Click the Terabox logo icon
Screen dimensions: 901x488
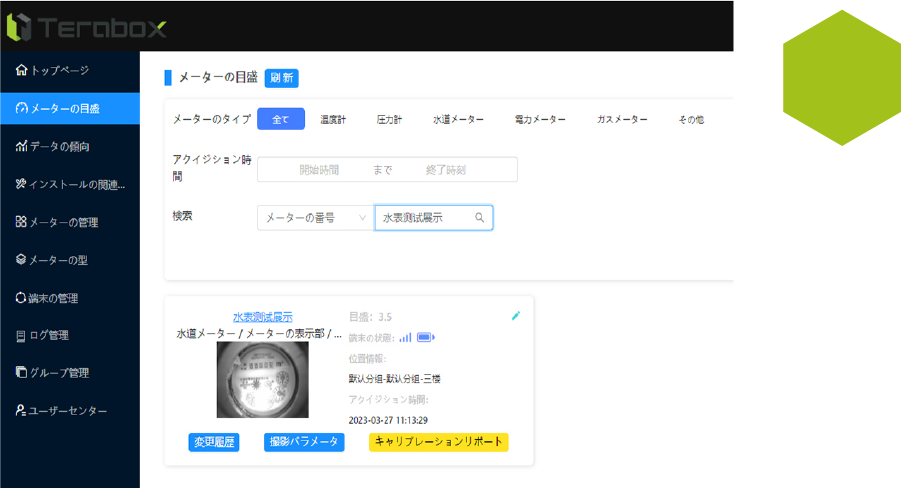click(x=19, y=26)
